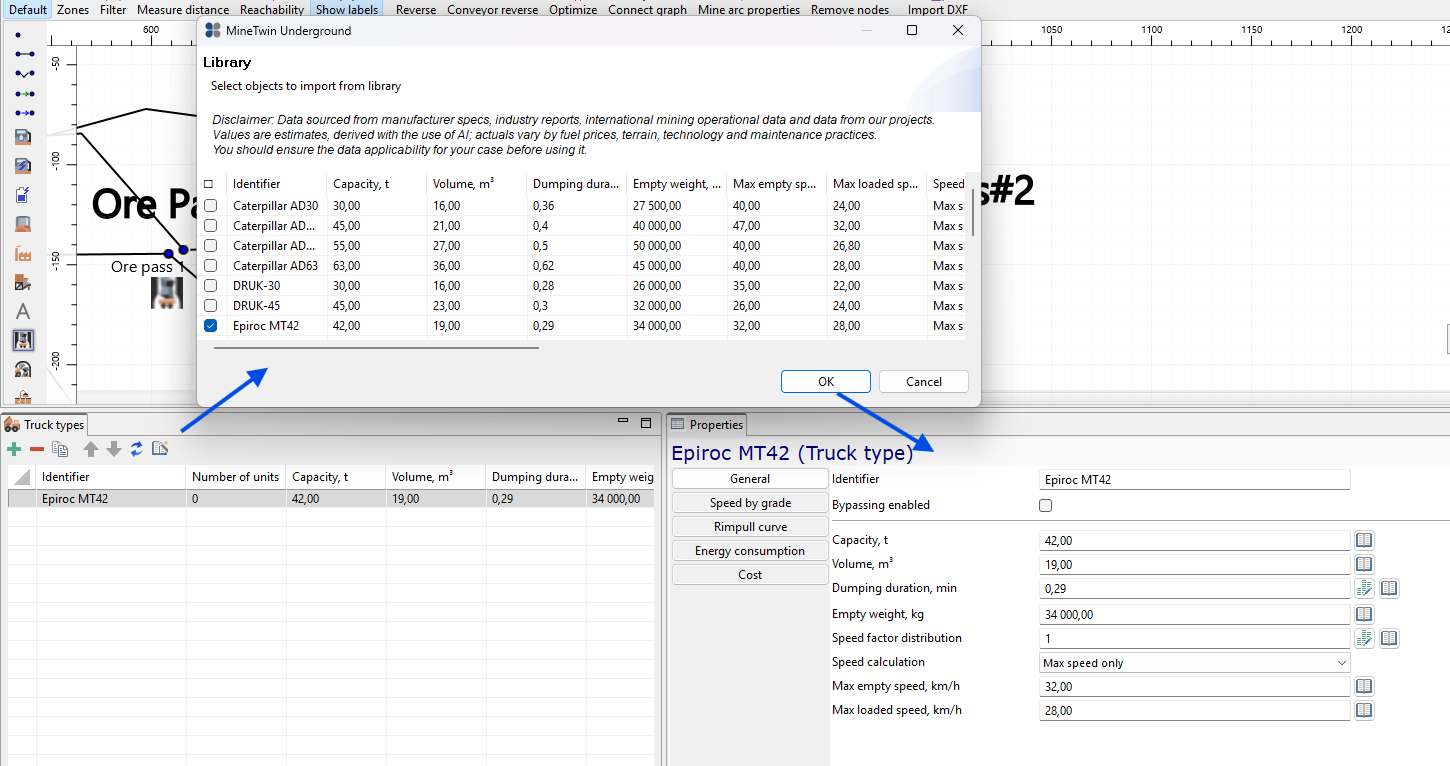Screen dimensions: 1450x766
Task: Click OK in the Library dialog
Action: tap(826, 381)
